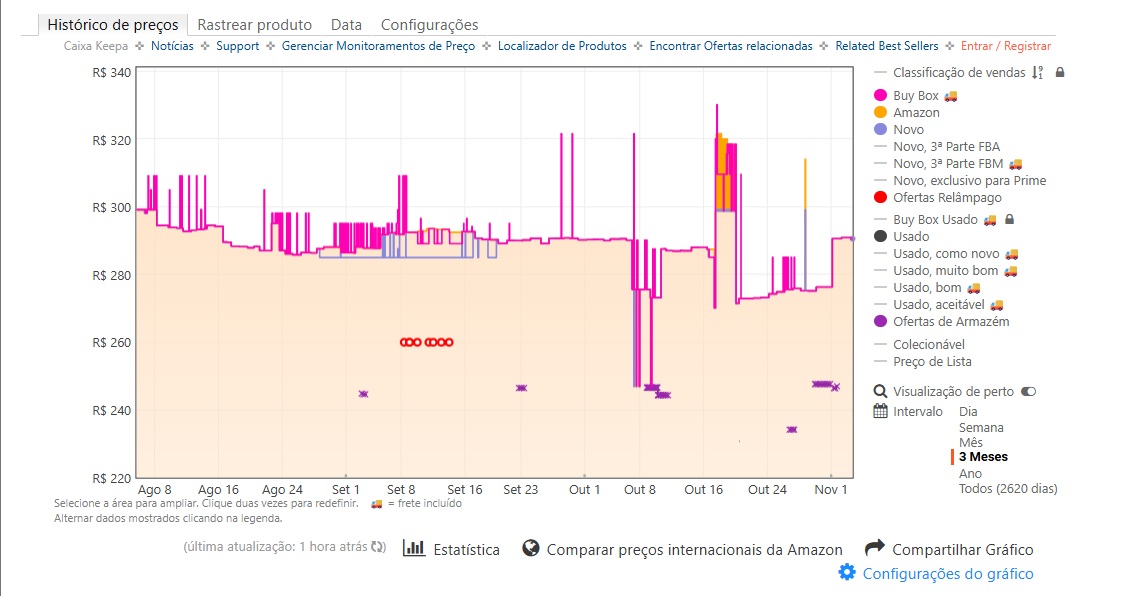The height and width of the screenshot is (596, 1125).
Task: Switch to the Rastrear produto tab
Action: coord(254,25)
